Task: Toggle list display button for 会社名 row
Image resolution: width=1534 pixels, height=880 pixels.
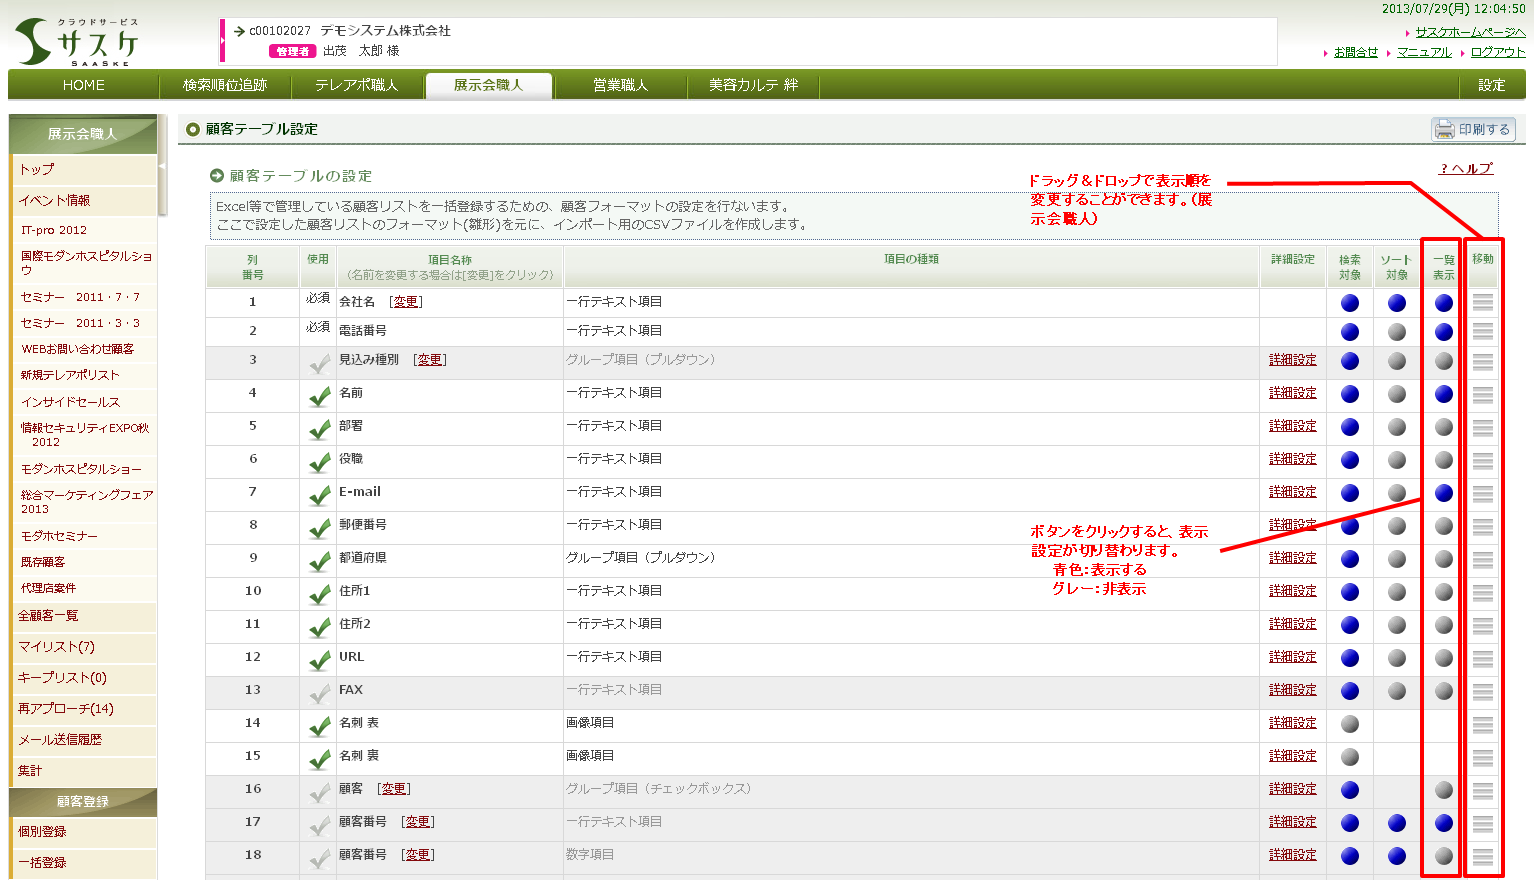Action: pos(1443,303)
